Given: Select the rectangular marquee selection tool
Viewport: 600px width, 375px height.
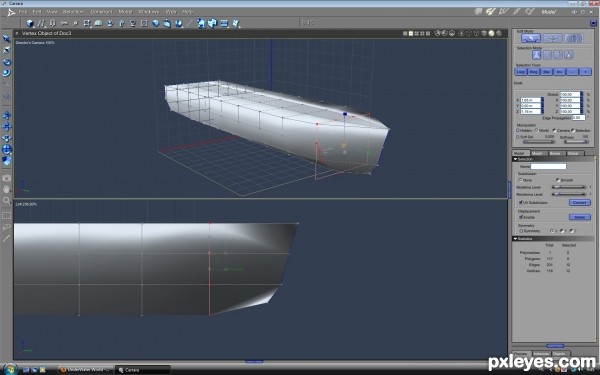Looking at the screenshot, I should click(x=7, y=216).
